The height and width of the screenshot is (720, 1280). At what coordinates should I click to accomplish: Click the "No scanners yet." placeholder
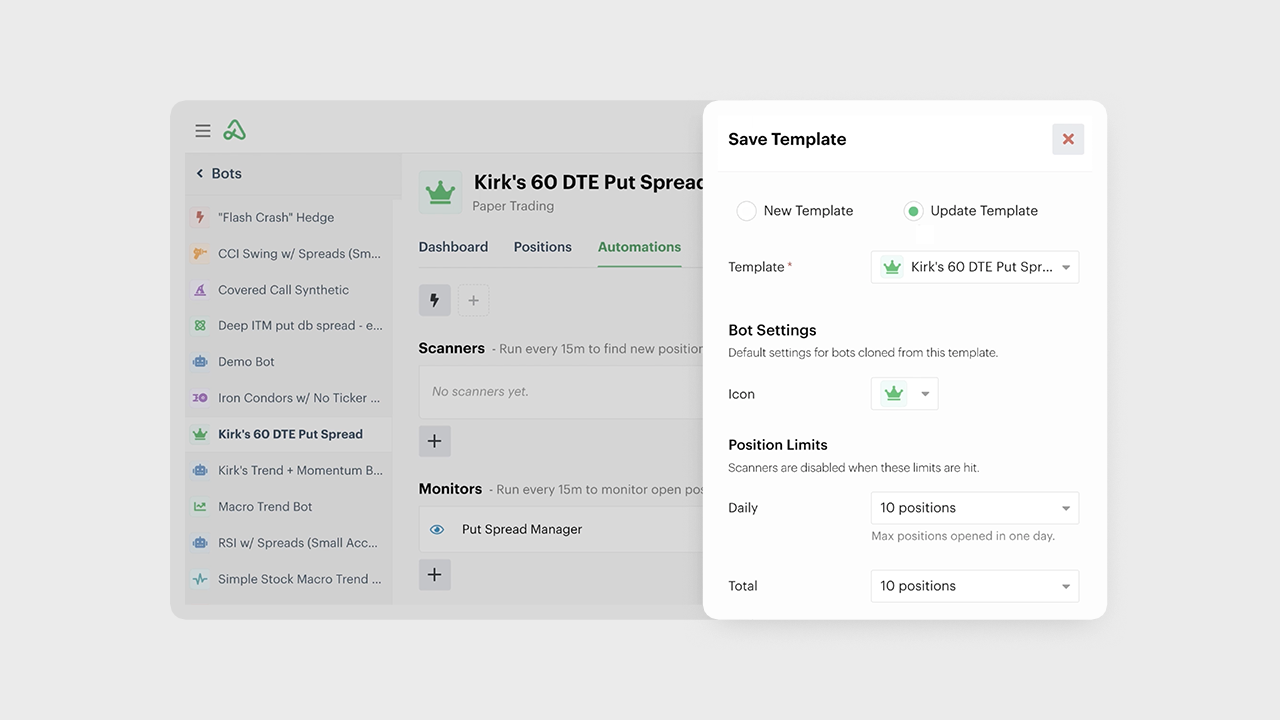480,392
